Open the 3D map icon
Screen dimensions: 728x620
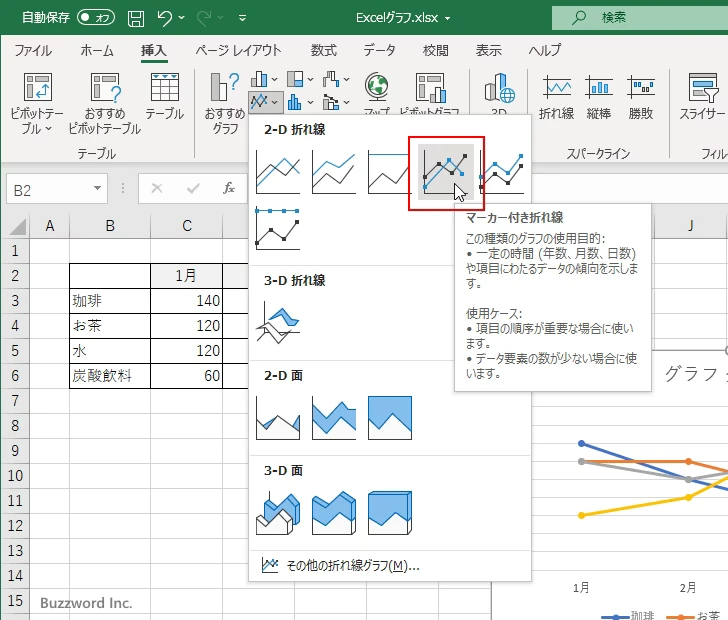(499, 87)
